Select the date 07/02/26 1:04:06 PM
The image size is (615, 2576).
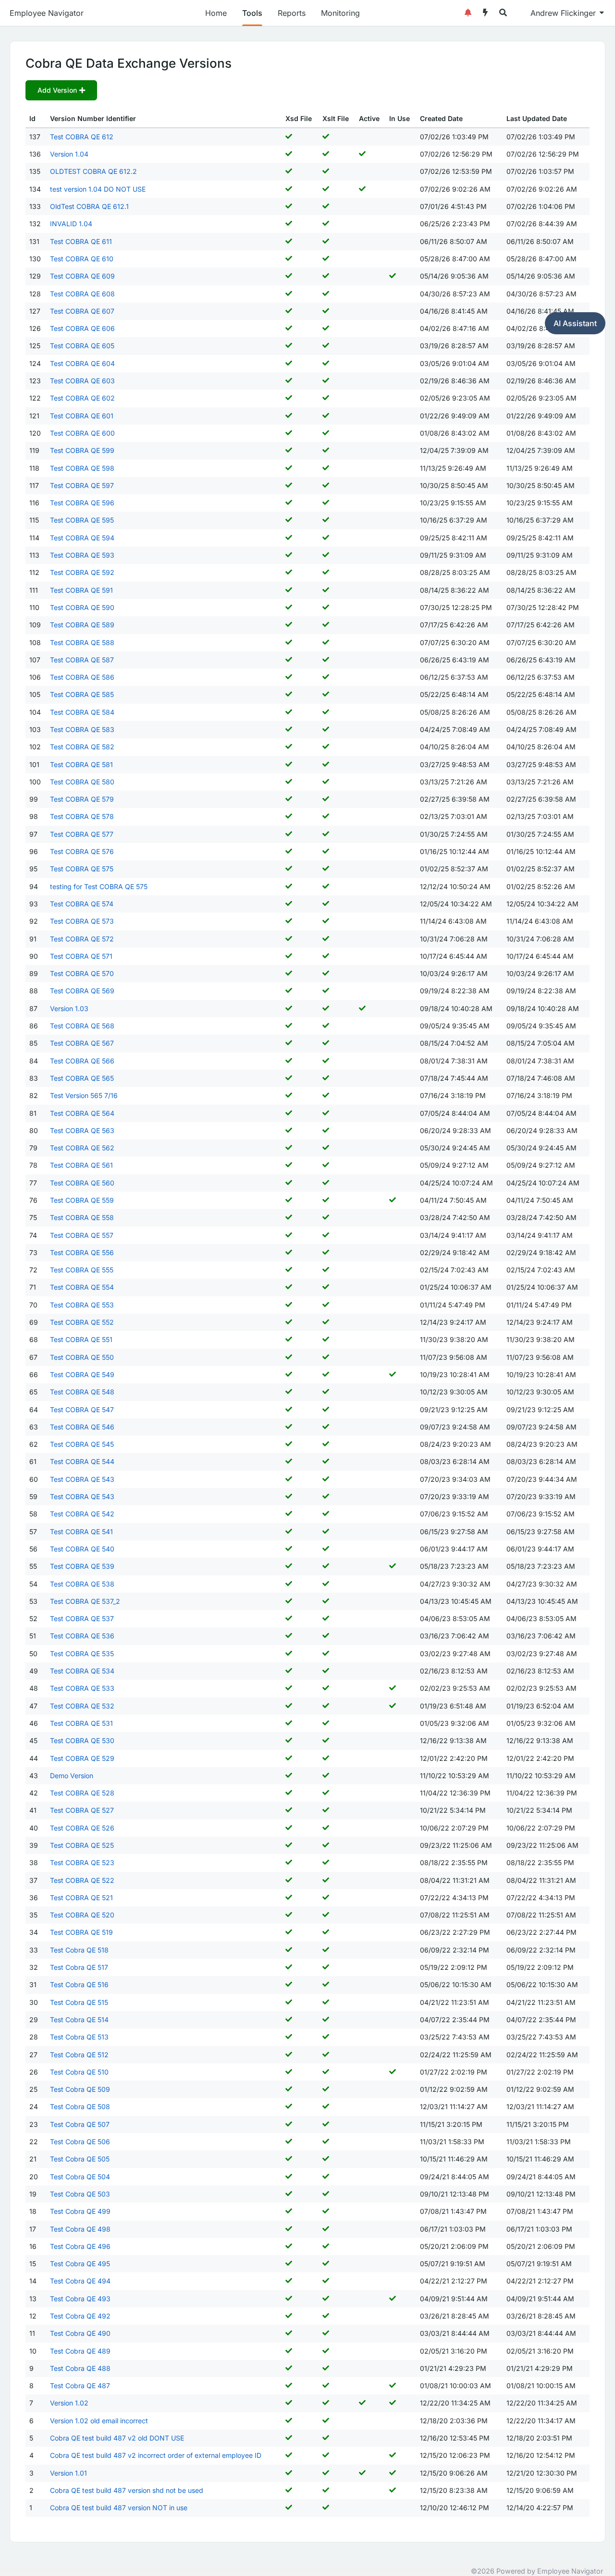tap(540, 207)
